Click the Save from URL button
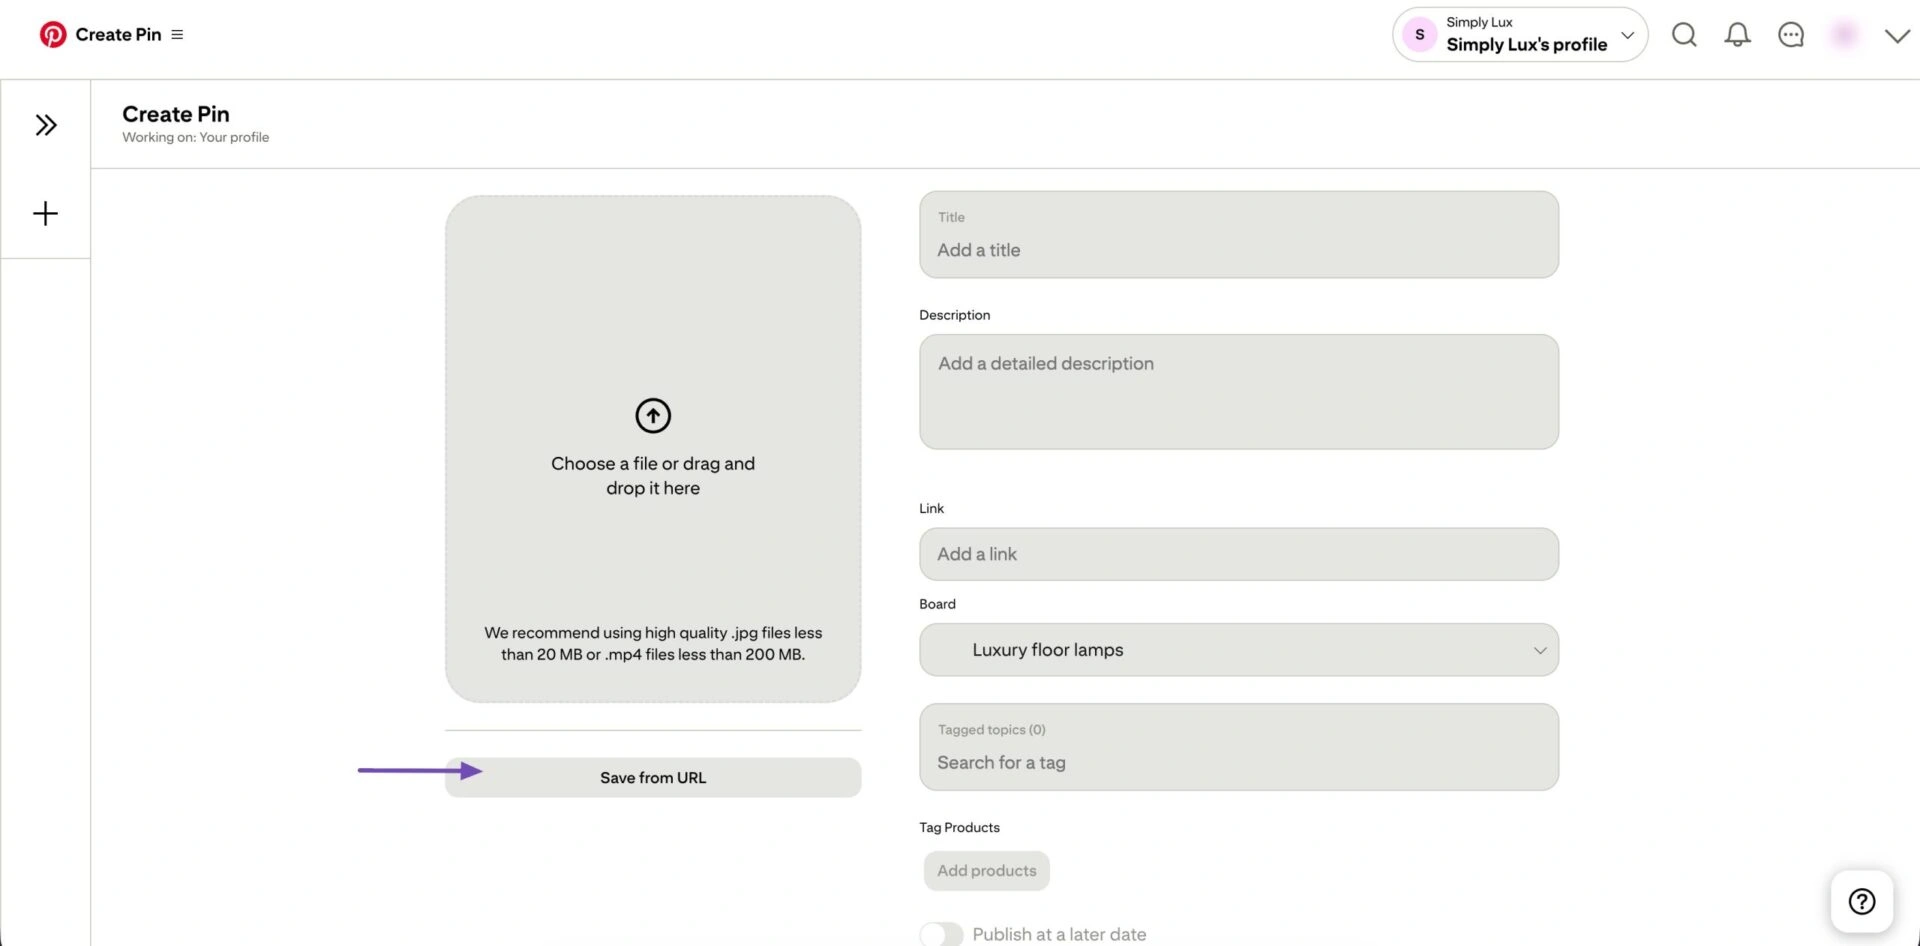Image resolution: width=1920 pixels, height=946 pixels. 653,778
